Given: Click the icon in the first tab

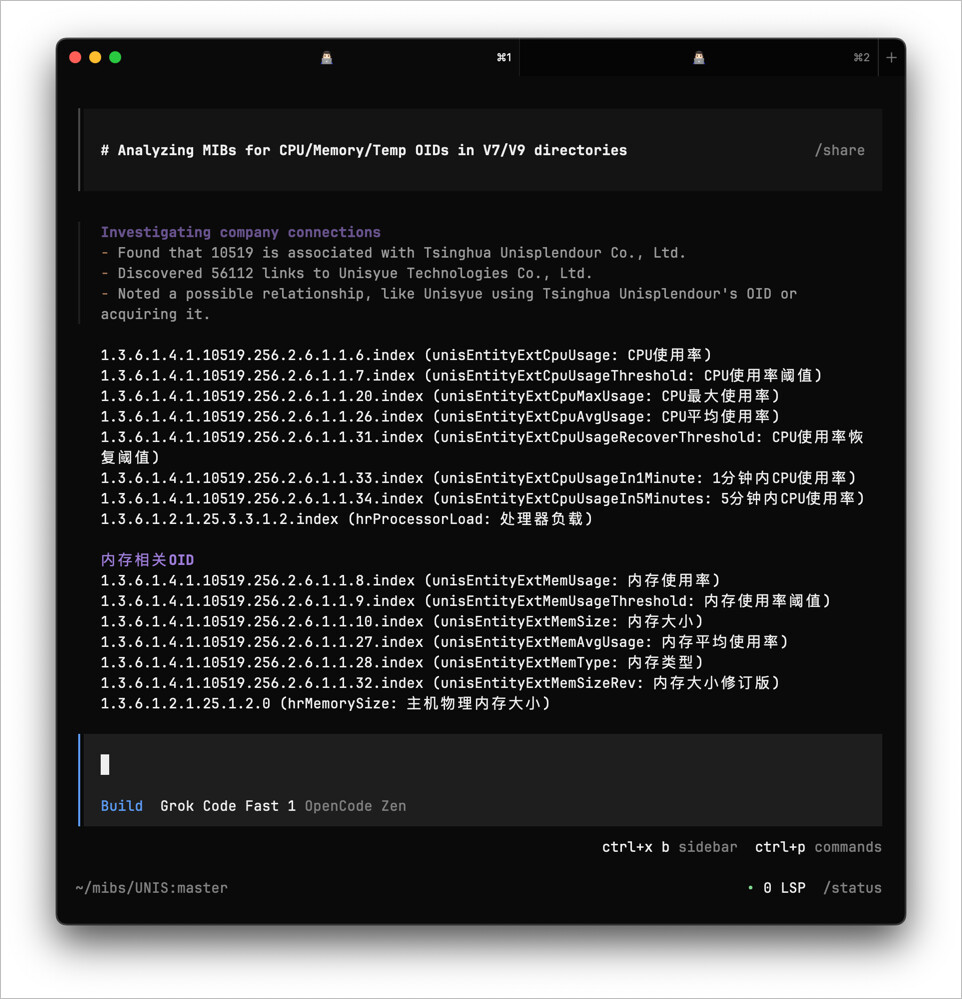Looking at the screenshot, I should tap(326, 58).
